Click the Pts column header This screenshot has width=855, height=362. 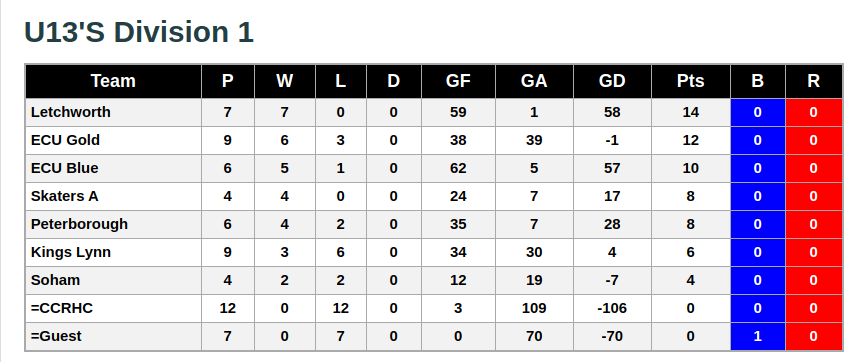(690, 81)
